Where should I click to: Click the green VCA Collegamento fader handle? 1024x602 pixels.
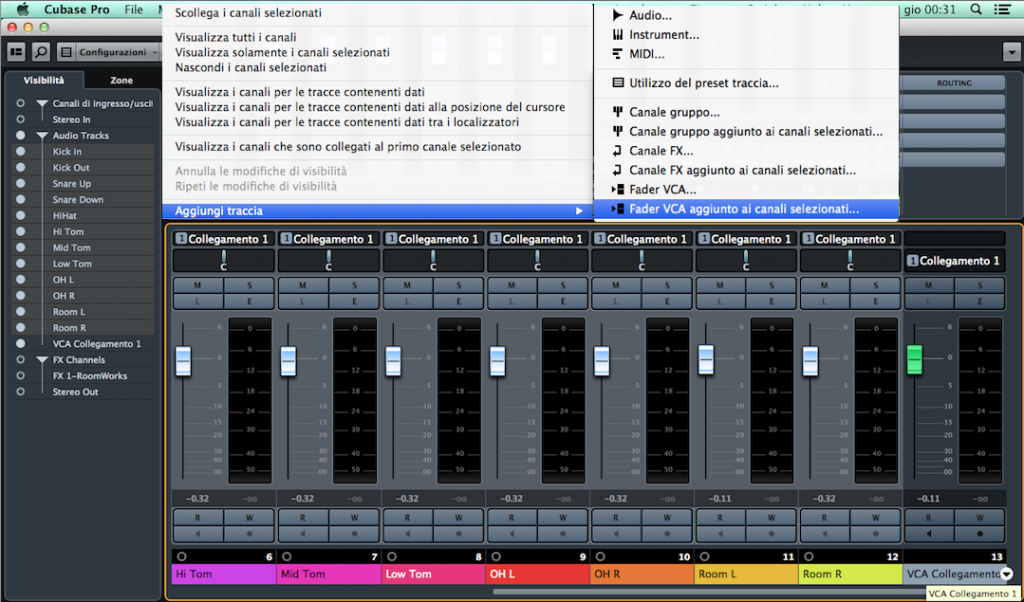click(914, 359)
